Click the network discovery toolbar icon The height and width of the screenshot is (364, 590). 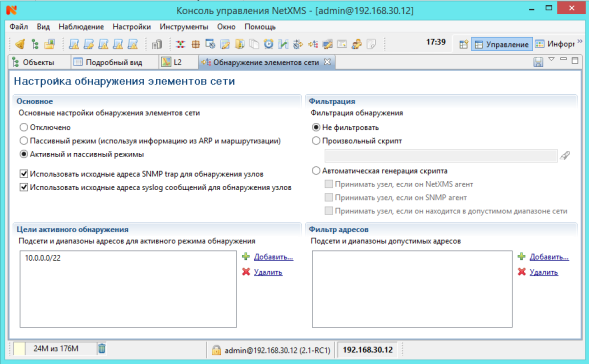(x=313, y=44)
